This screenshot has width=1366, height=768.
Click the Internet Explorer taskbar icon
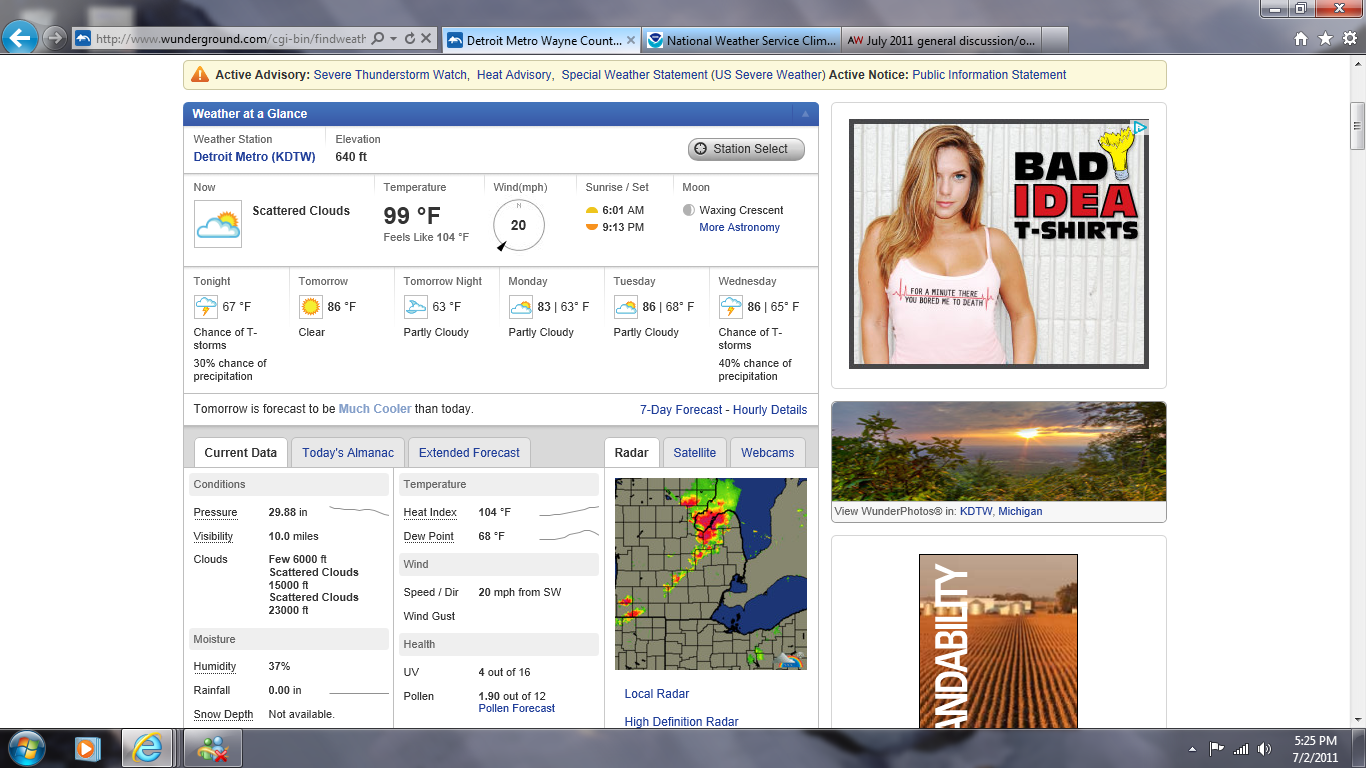148,747
